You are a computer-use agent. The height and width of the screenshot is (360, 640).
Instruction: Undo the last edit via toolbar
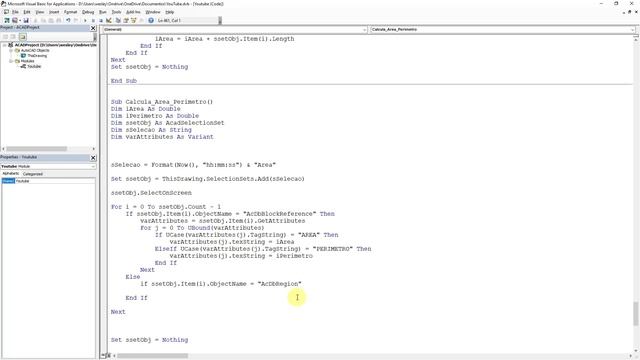pyautogui.click(x=68, y=20)
